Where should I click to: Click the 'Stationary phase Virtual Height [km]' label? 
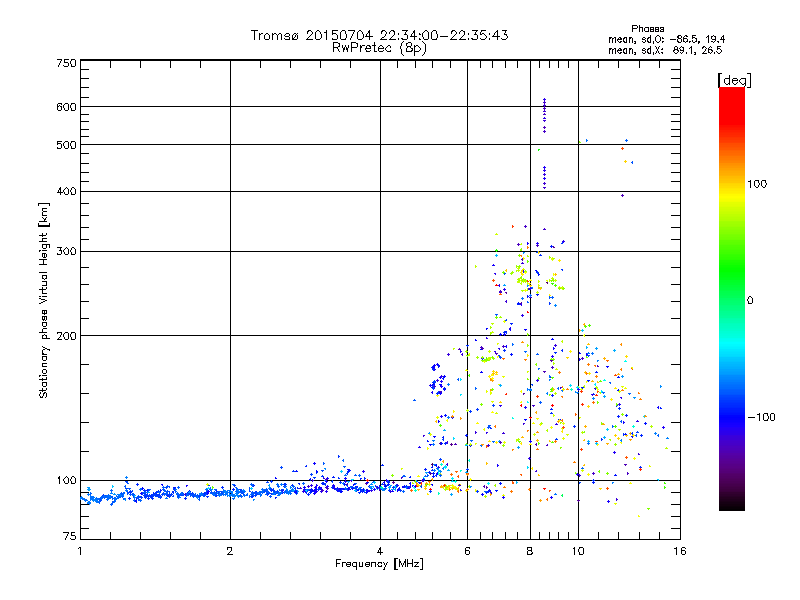pos(44,300)
